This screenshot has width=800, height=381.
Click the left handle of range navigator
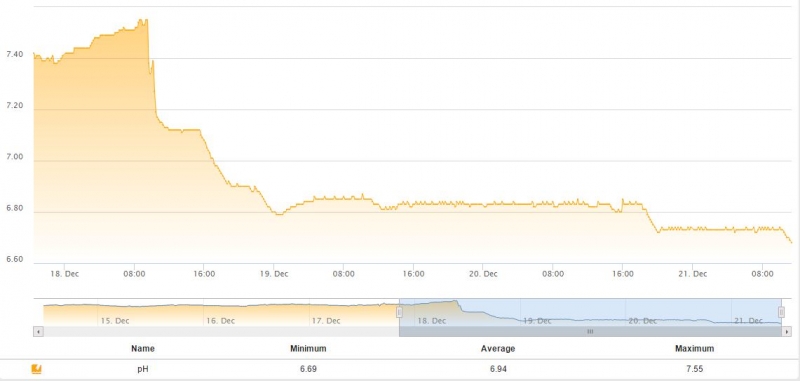coord(399,312)
